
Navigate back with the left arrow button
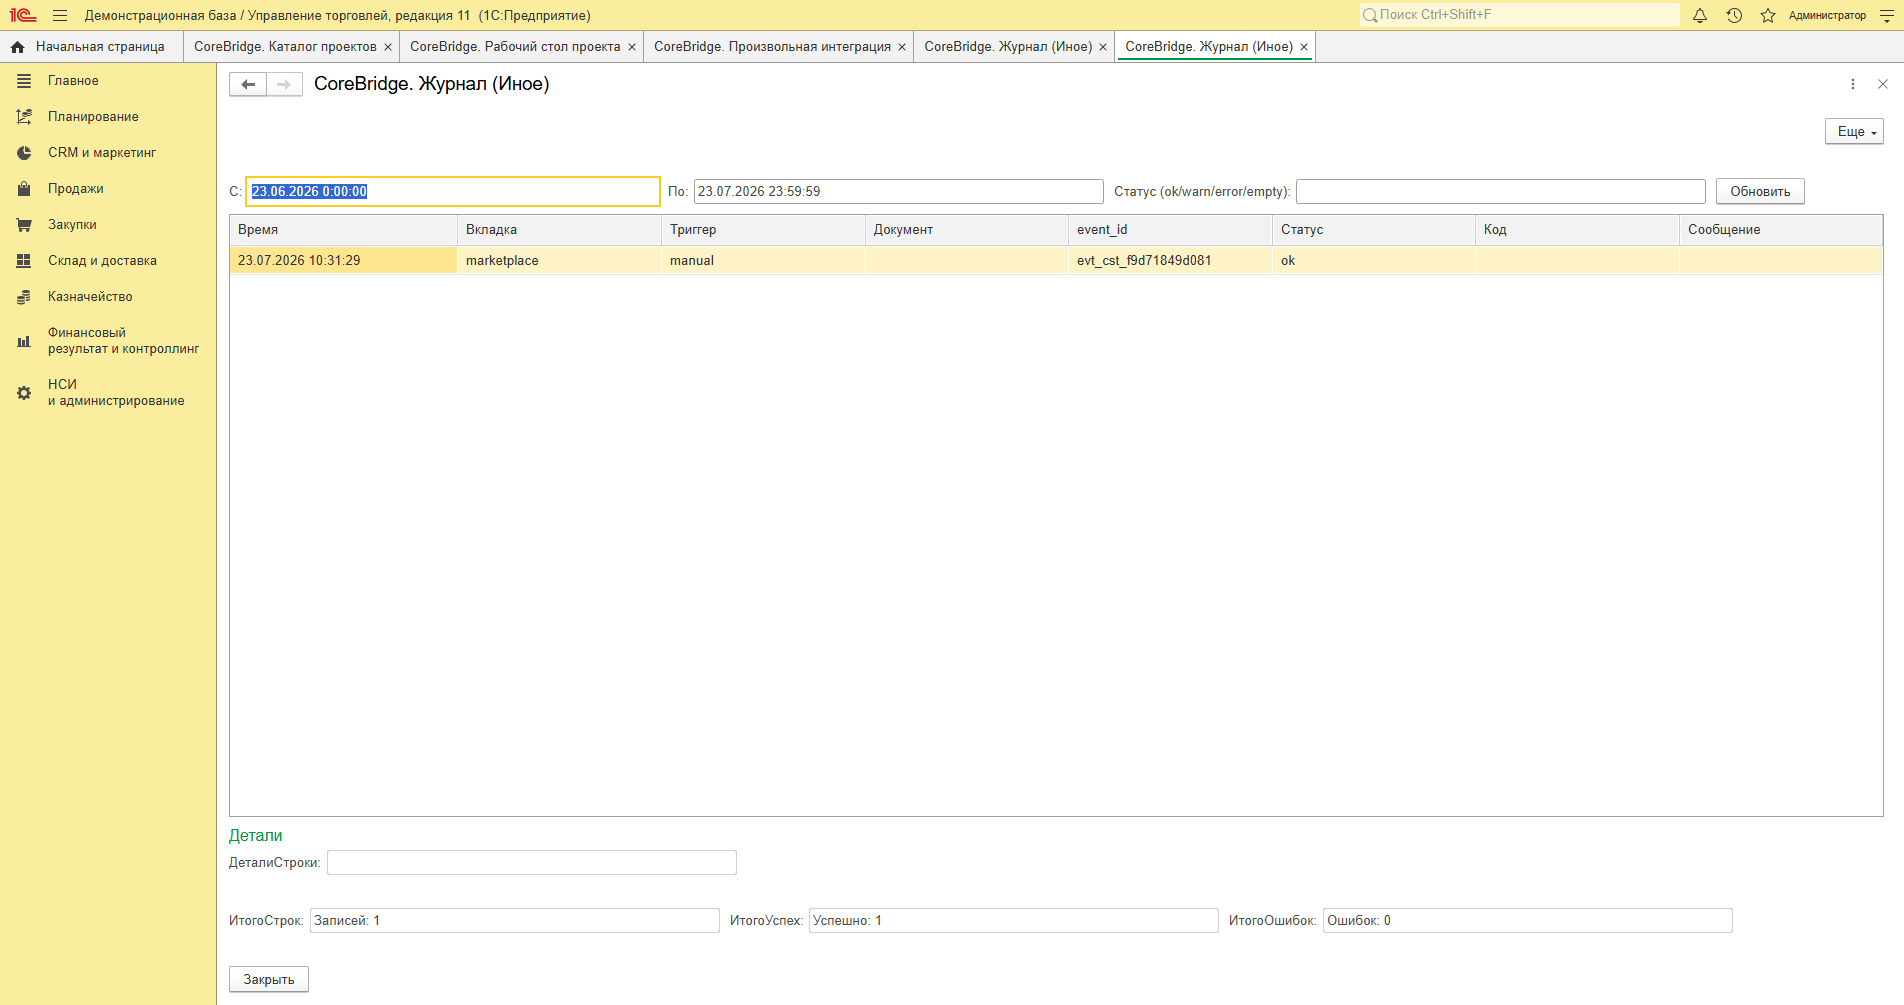click(248, 84)
